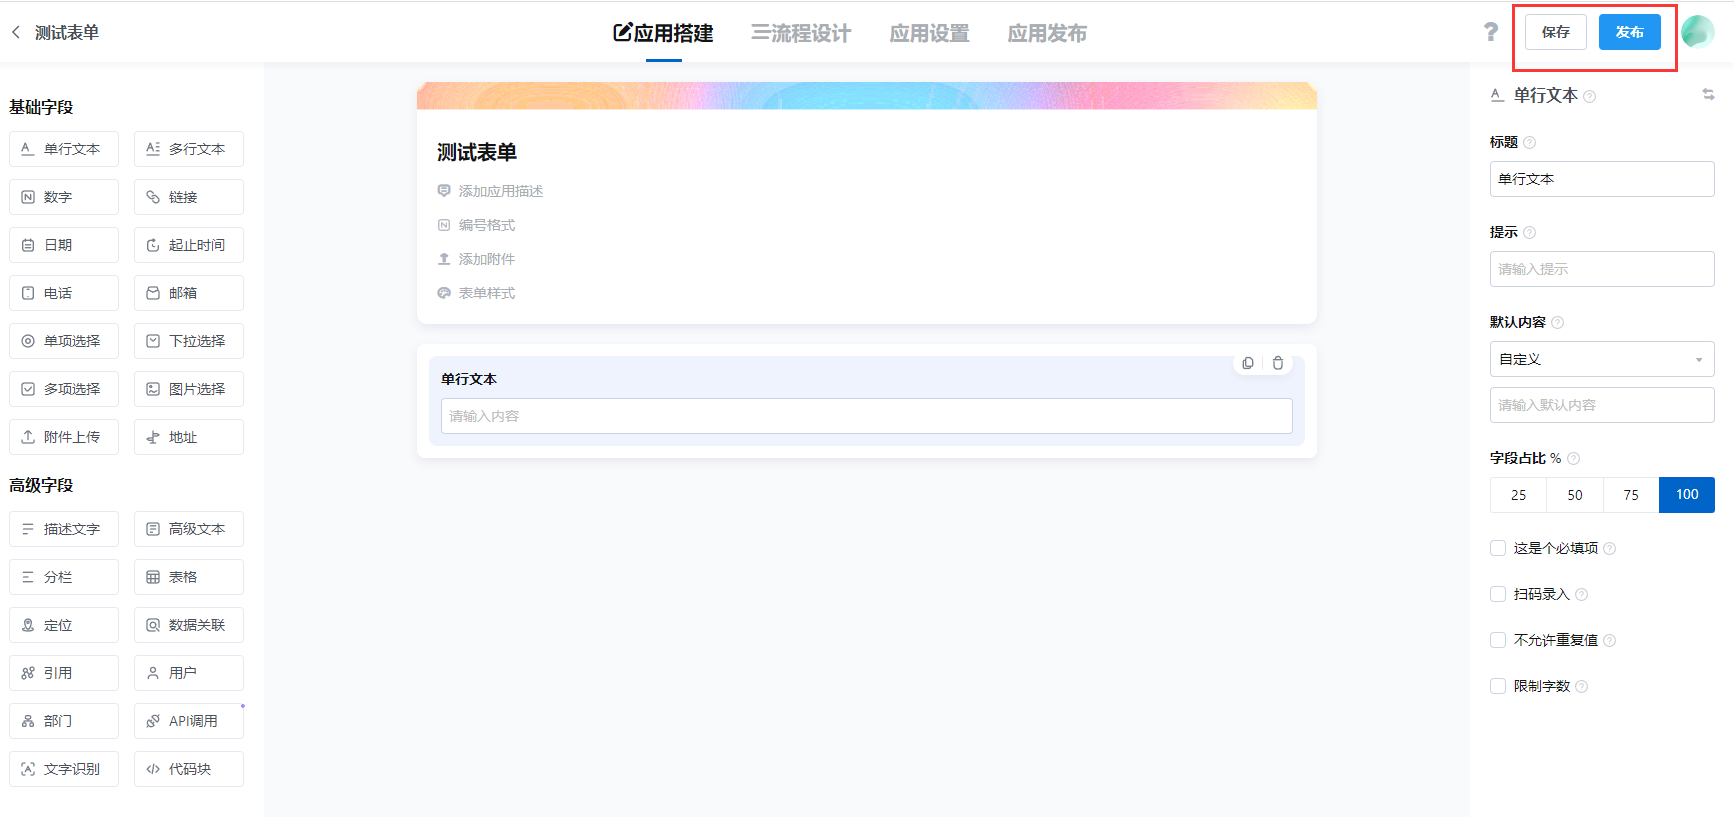The height and width of the screenshot is (817, 1734).
Task: Set field width to 25 percent
Action: point(1518,495)
